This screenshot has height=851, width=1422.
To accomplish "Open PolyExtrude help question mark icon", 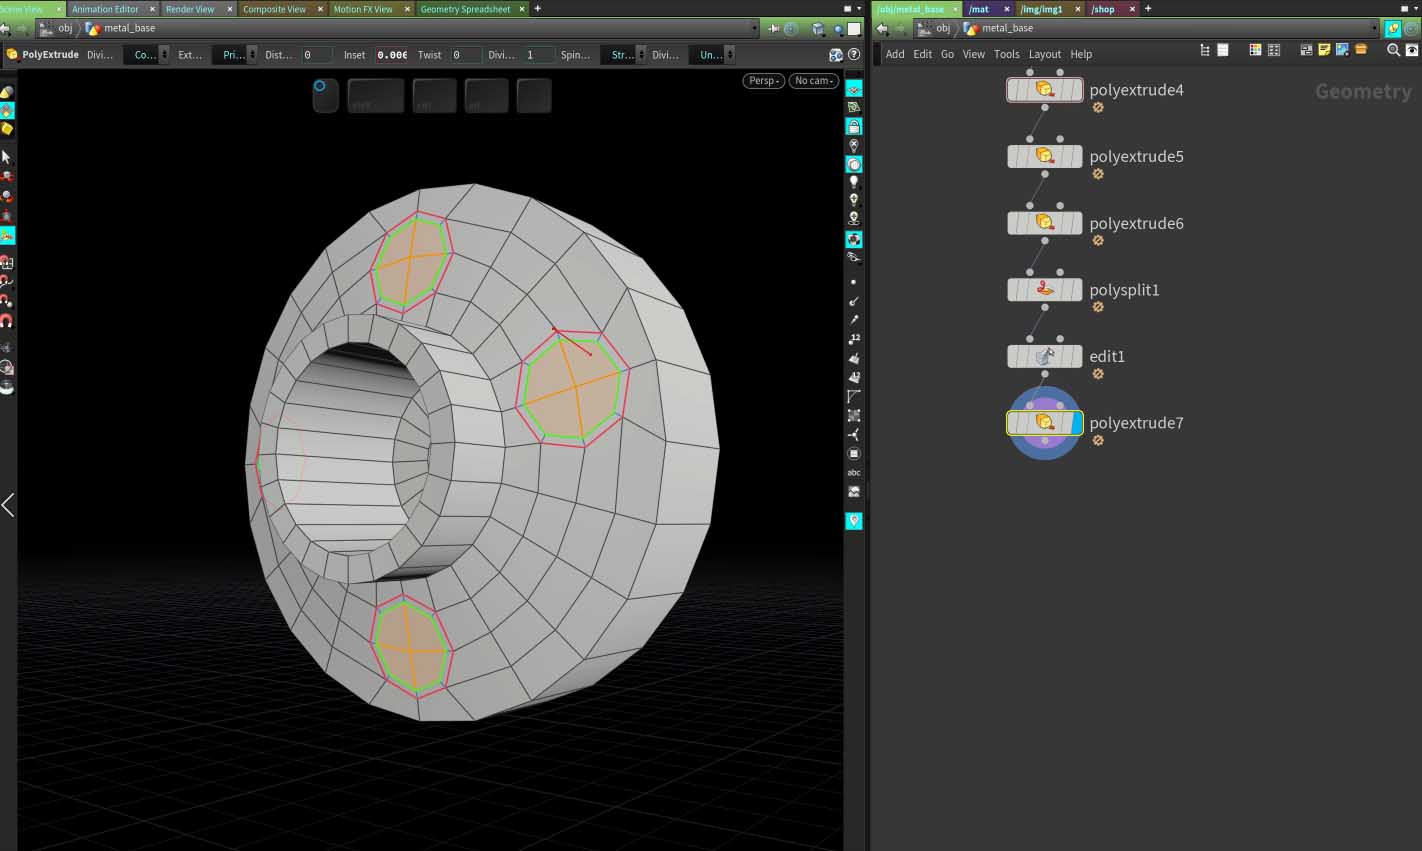I will (854, 55).
